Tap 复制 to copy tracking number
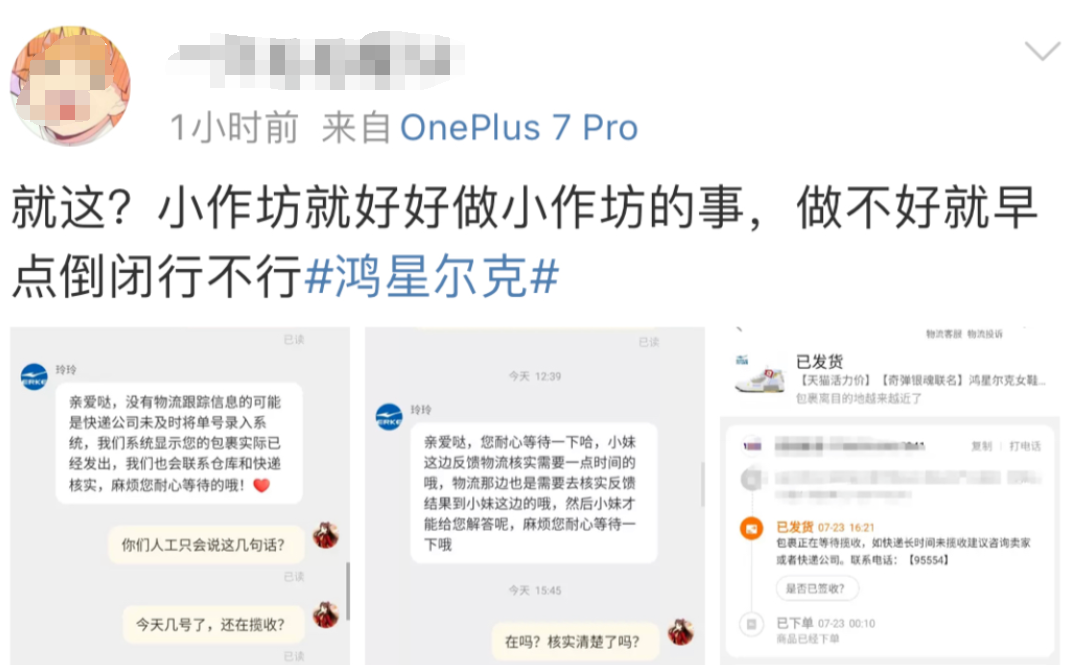The image size is (1071, 665). click(982, 446)
